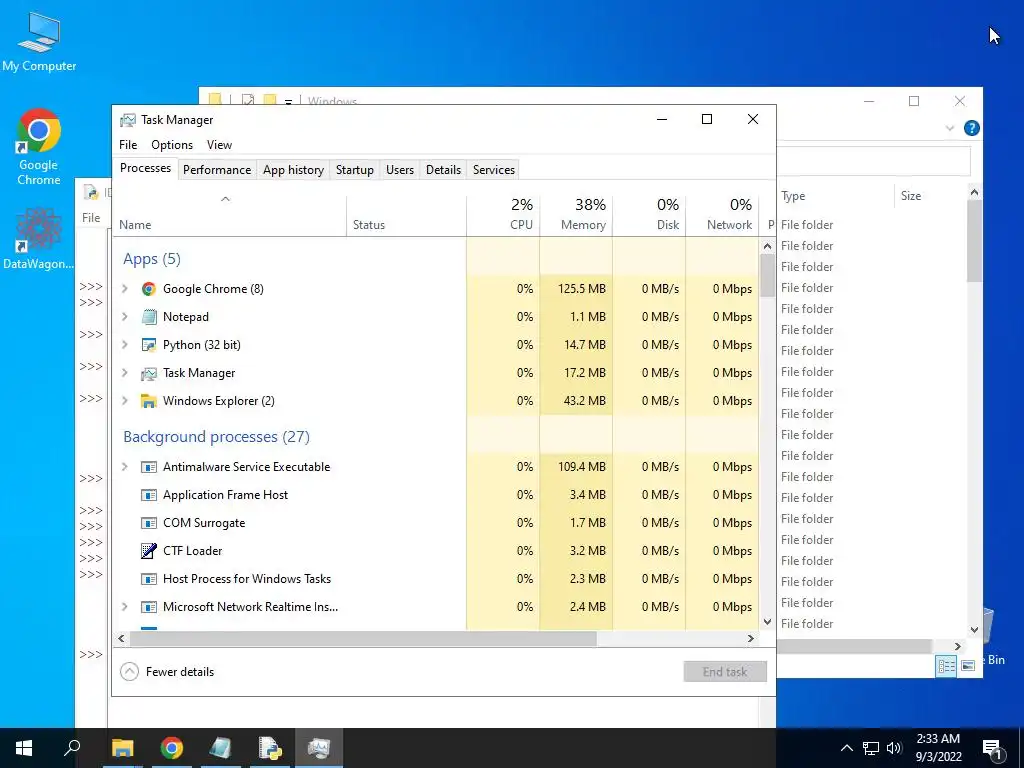1024x768 pixels.
Task: Sort processes by Memory column
Action: 576,215
